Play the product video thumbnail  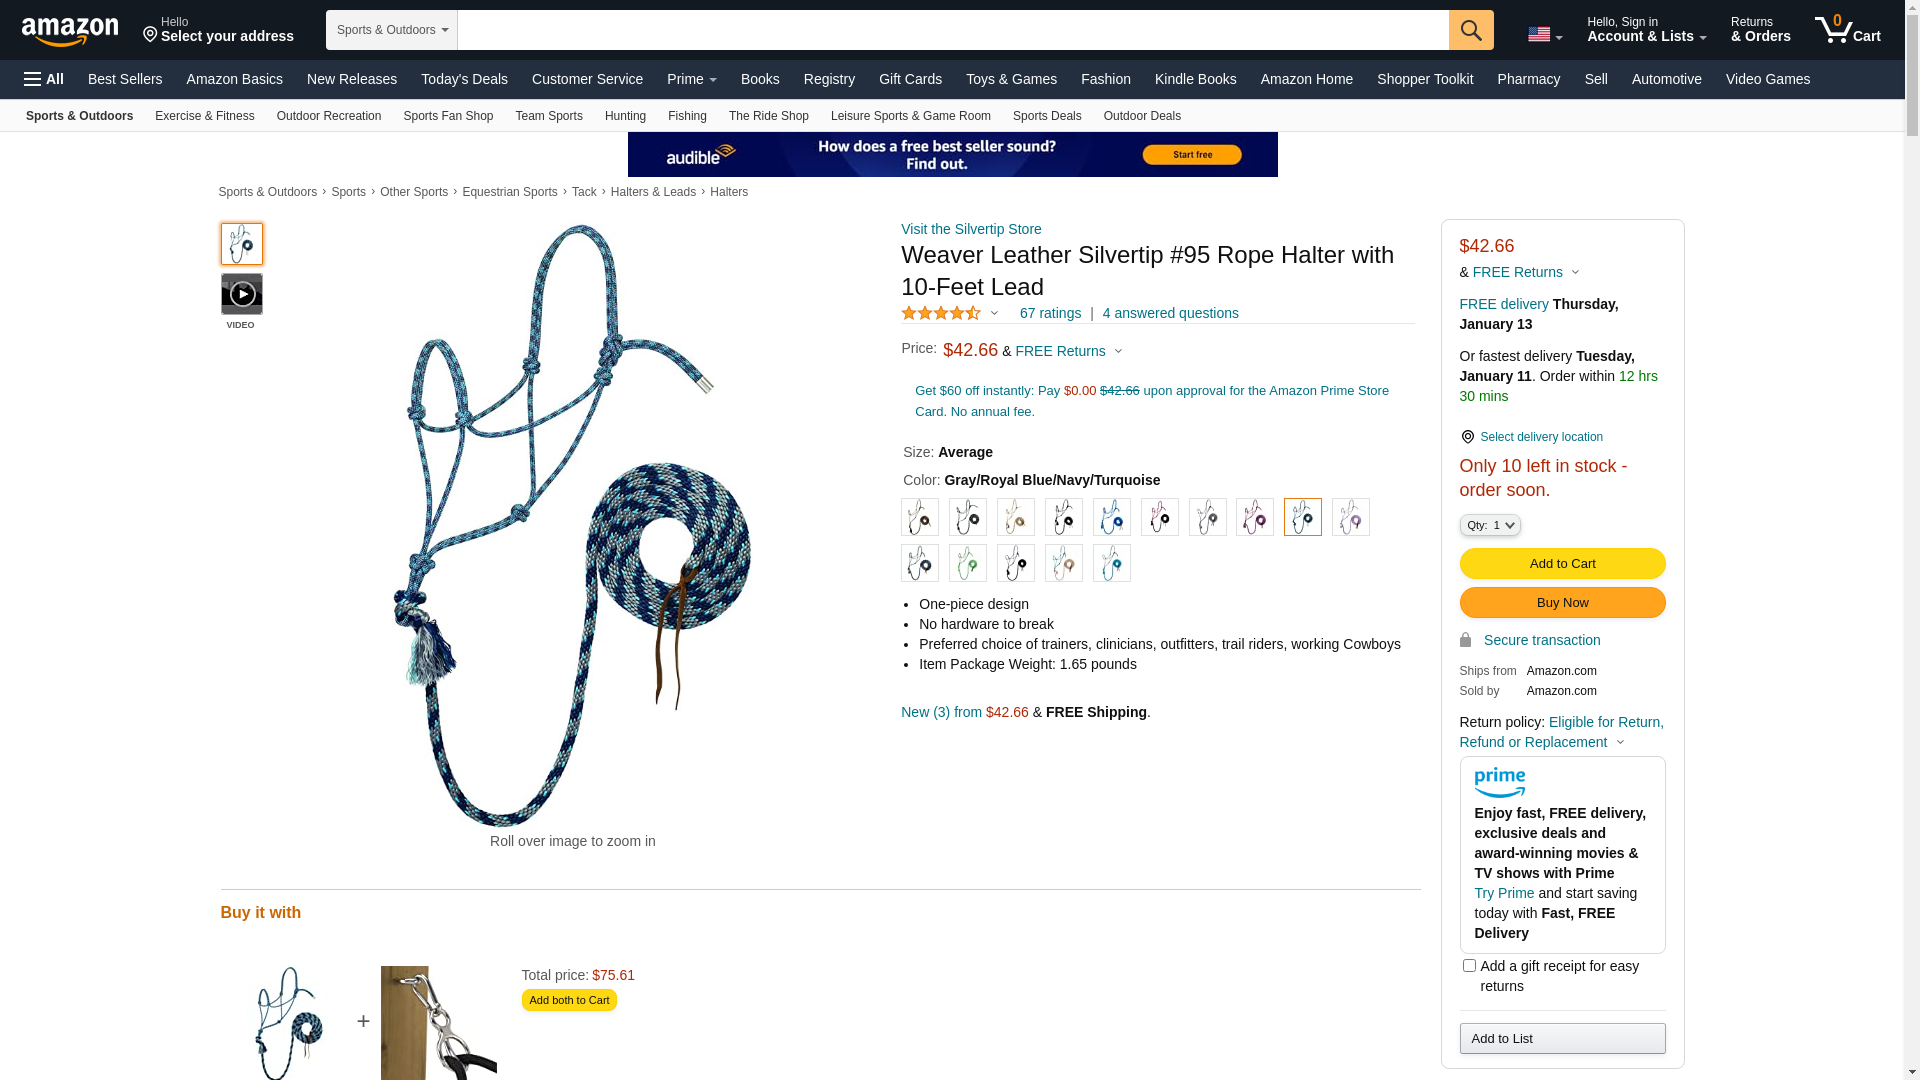[242, 294]
